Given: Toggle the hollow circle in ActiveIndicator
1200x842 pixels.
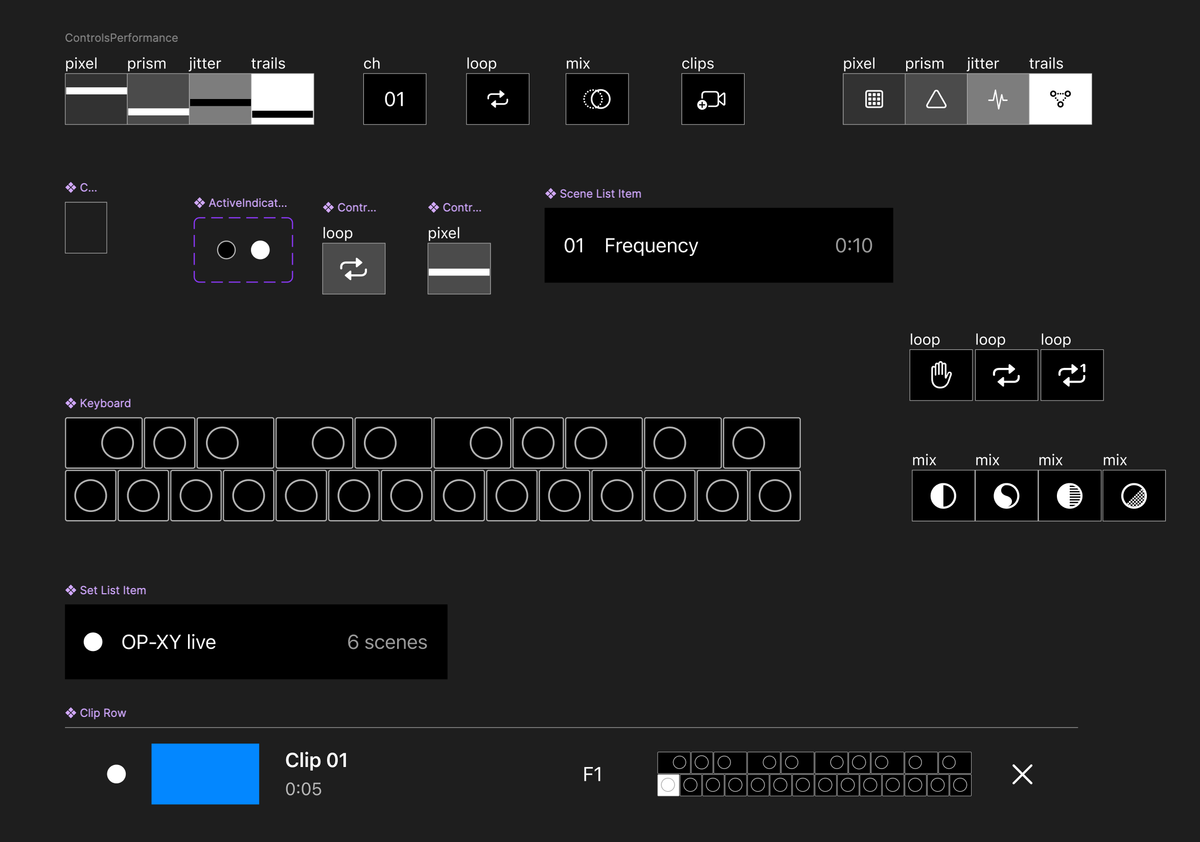Looking at the screenshot, I should point(227,250).
